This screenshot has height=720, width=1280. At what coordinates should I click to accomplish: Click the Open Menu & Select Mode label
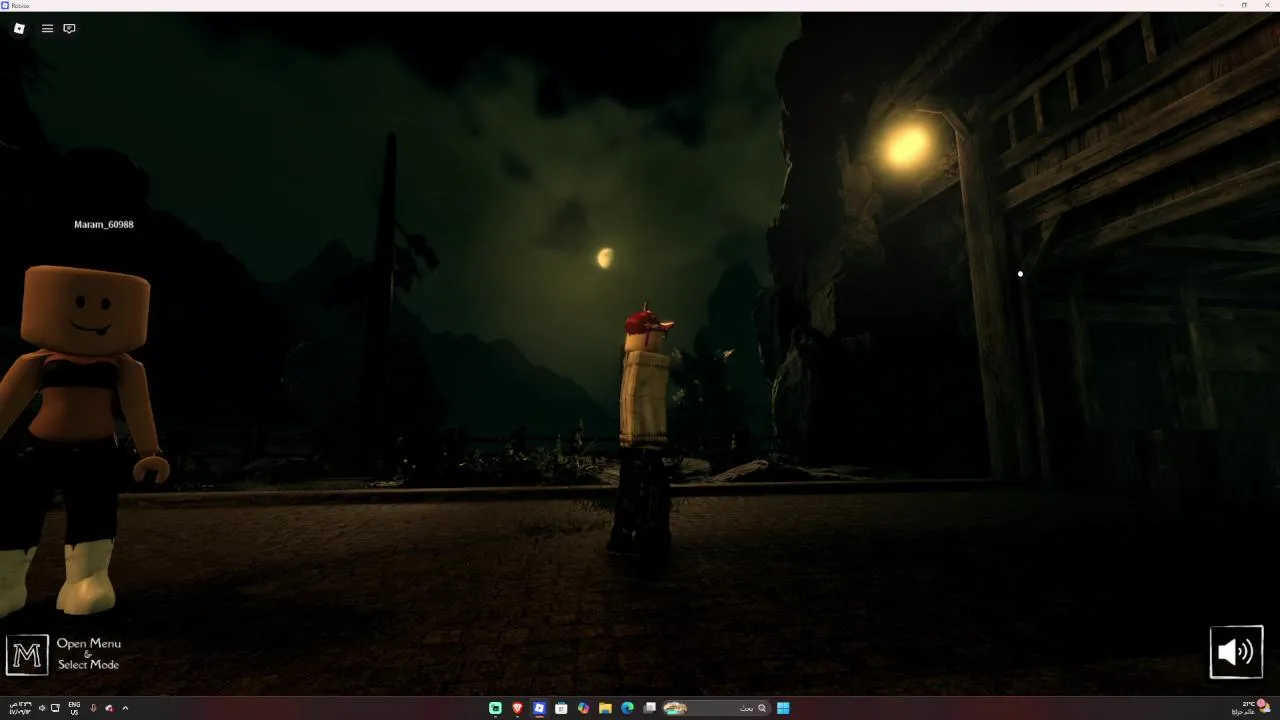point(88,654)
